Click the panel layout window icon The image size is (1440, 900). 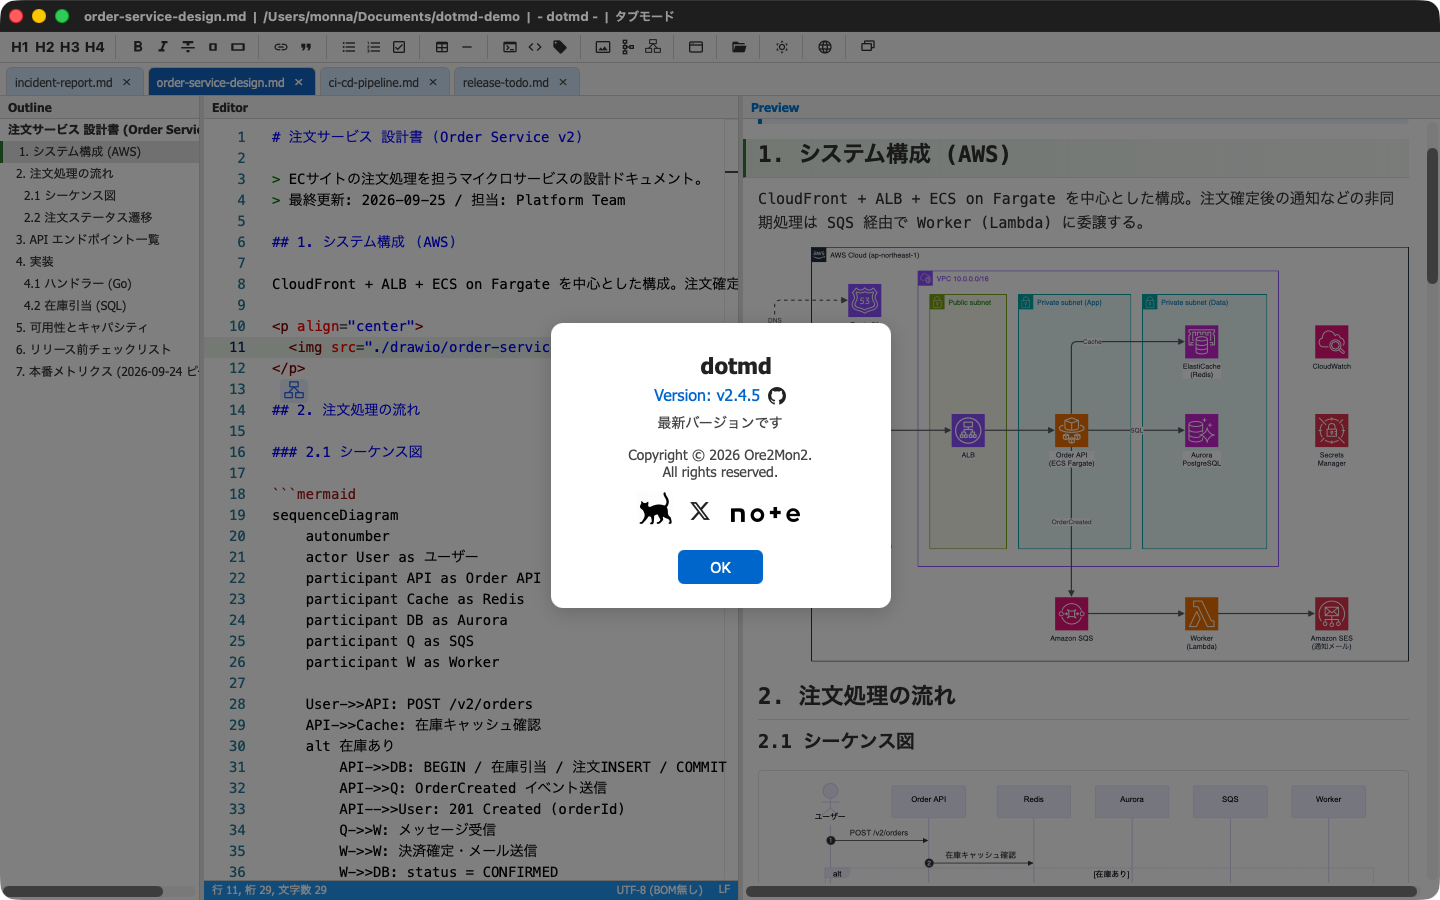point(696,47)
